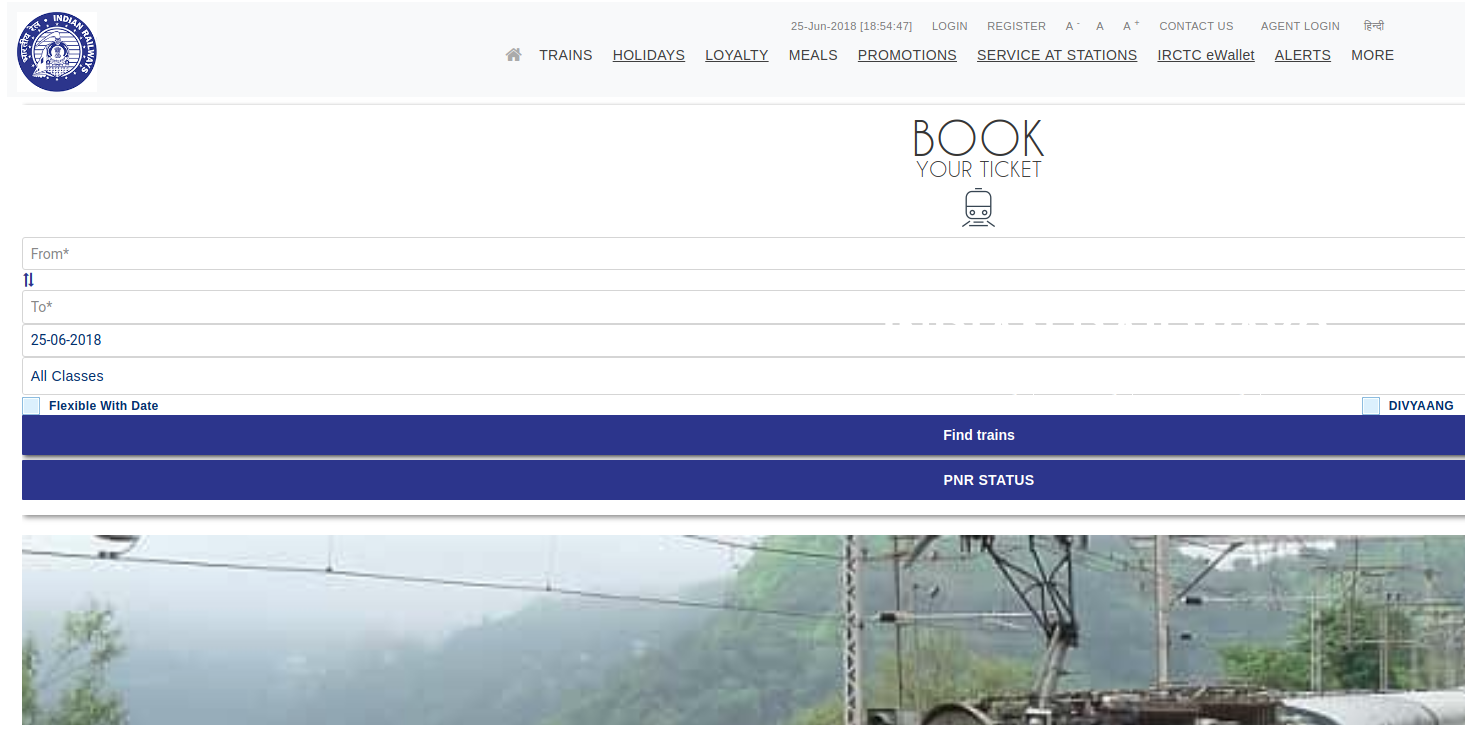The image size is (1465, 740).
Task: Click the Find trains button
Action: [743, 435]
